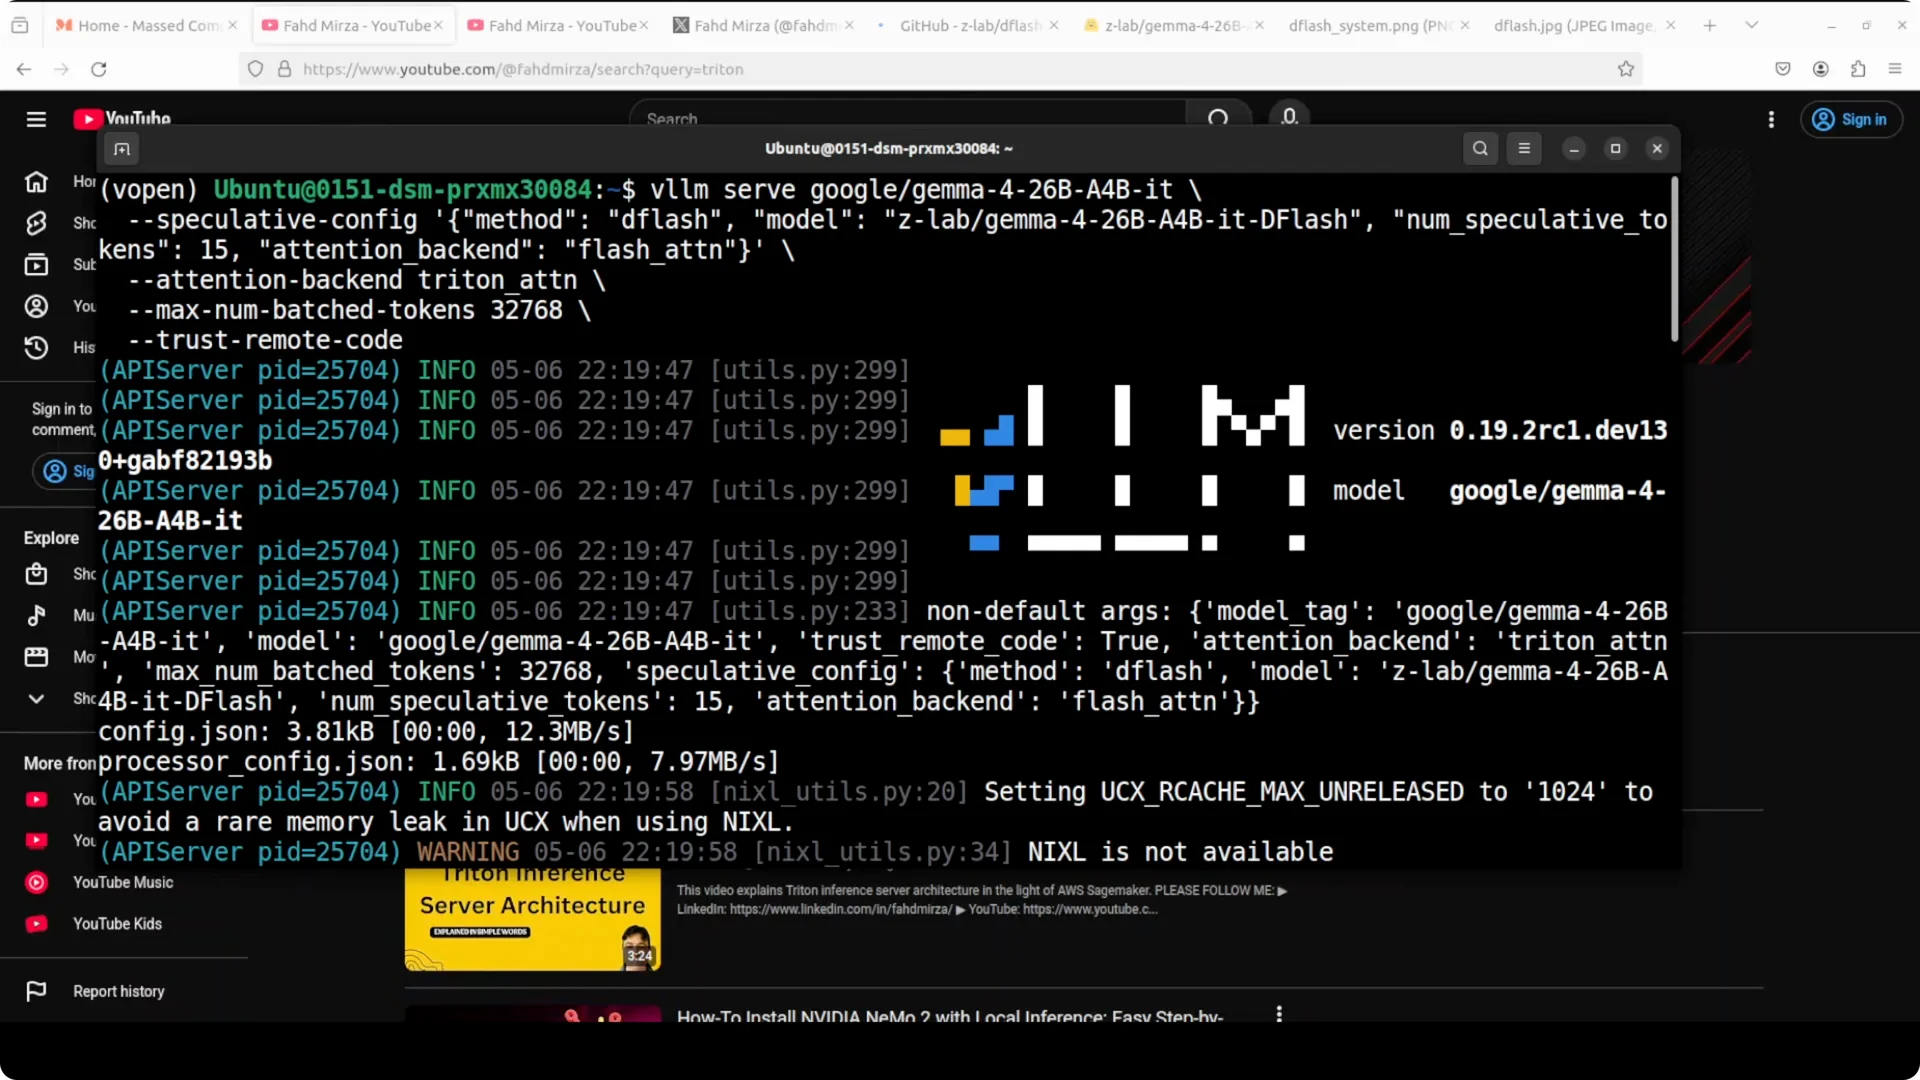The image size is (1920, 1080).
Task: Click the URL address bar
Action: [x=940, y=69]
